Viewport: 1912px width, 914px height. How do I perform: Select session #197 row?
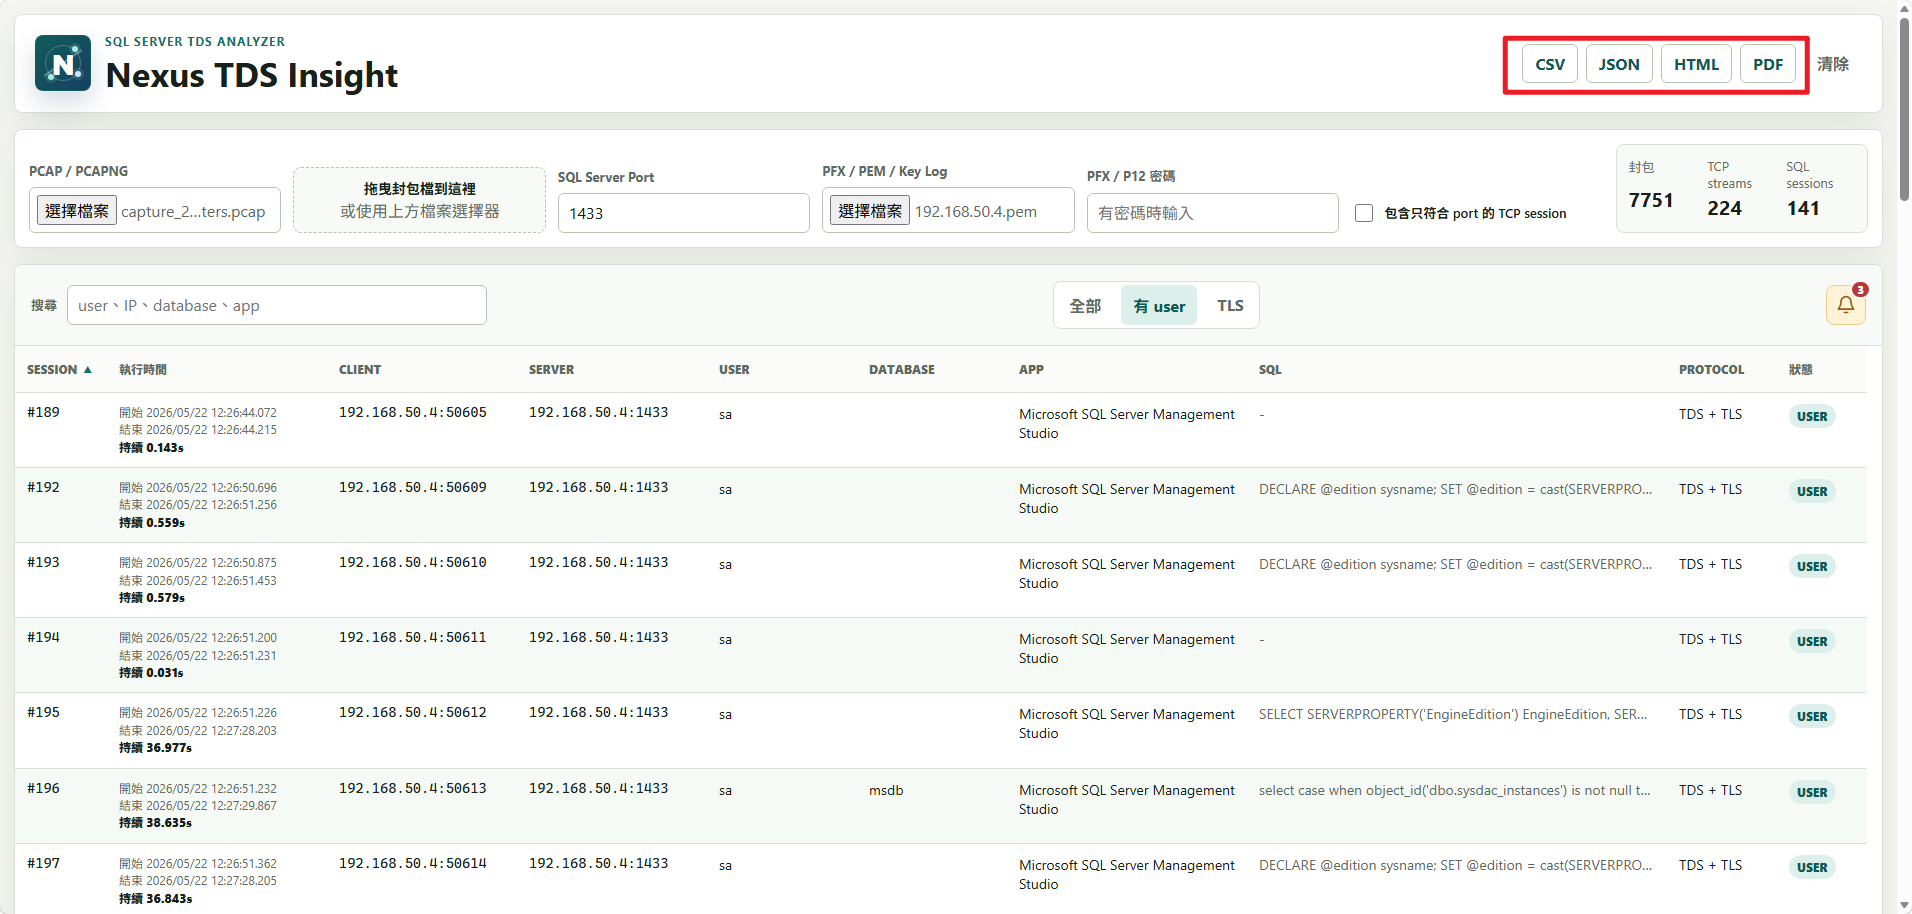coord(940,879)
